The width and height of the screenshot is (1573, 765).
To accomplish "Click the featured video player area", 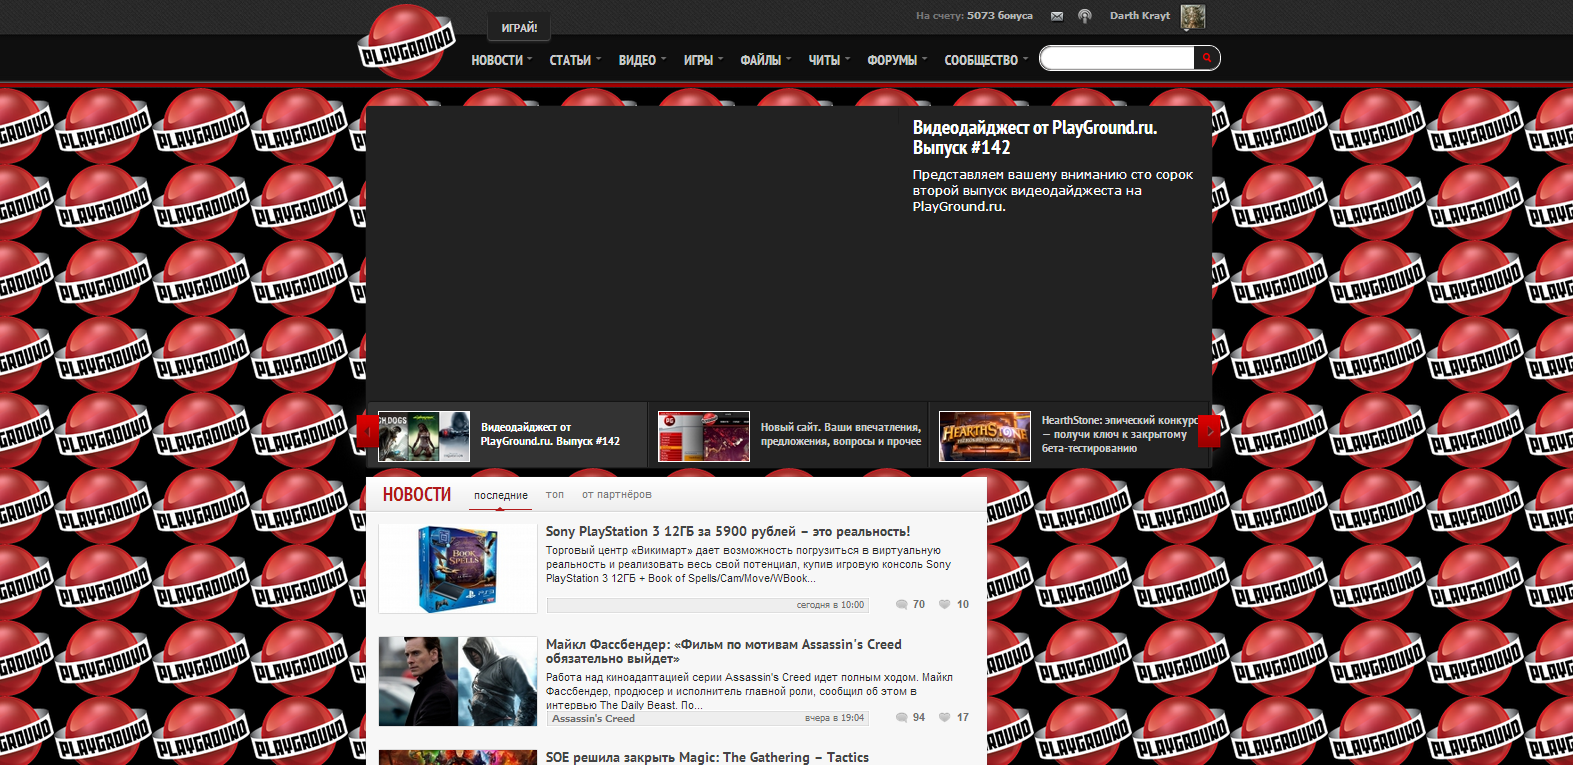I will (632, 254).
